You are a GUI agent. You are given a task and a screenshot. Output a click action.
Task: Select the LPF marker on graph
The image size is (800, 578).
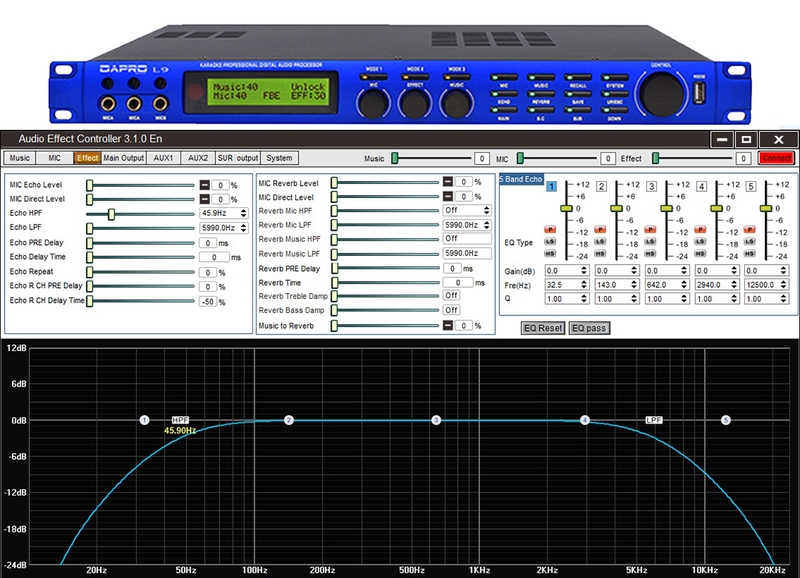pos(654,420)
